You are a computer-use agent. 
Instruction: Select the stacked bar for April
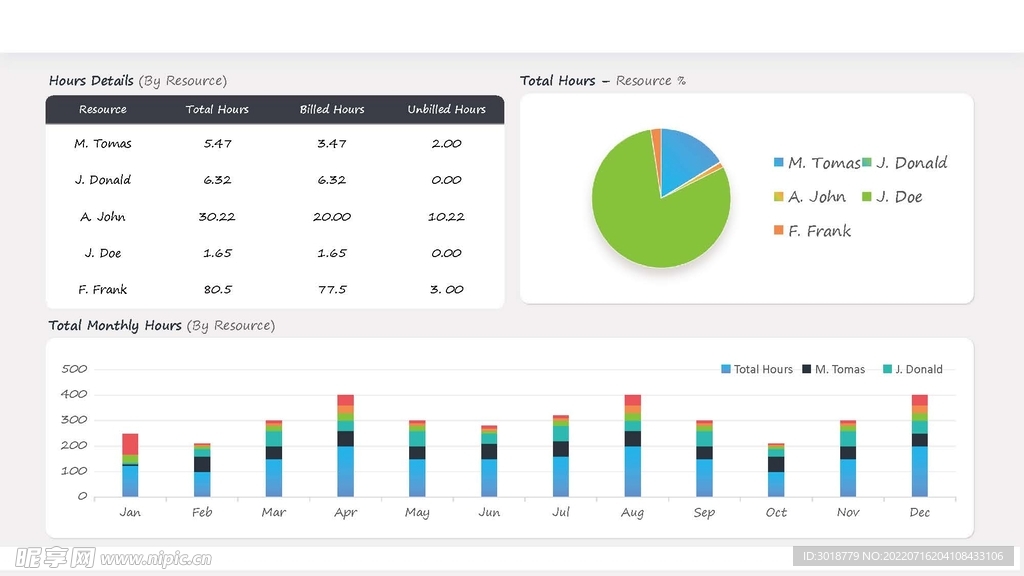(x=345, y=446)
